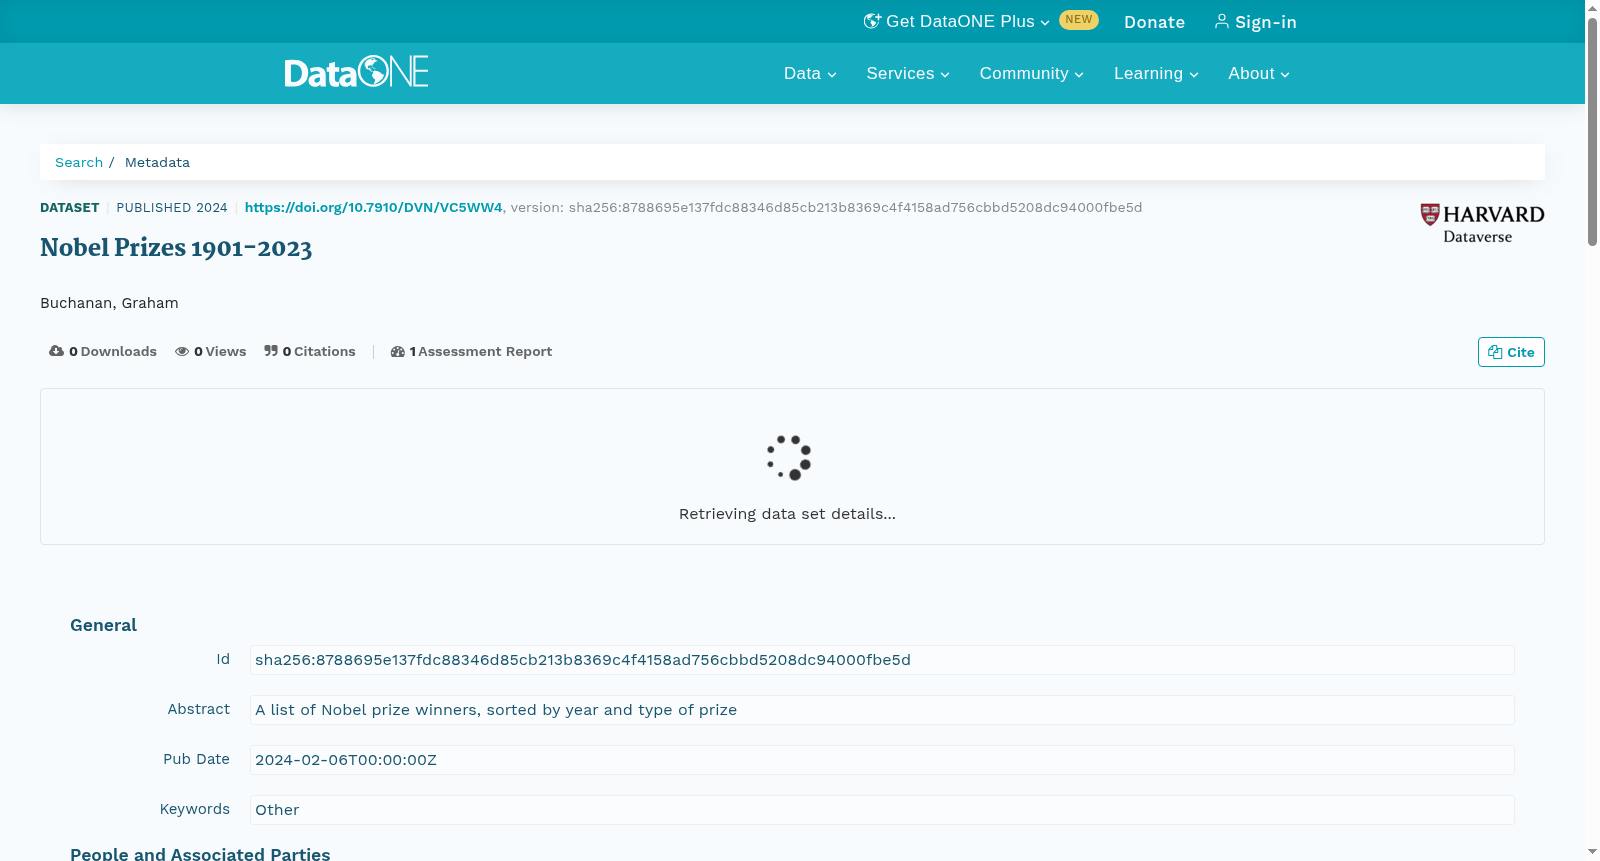This screenshot has width=1600, height=861.
Task: Click the scrollbar up arrow
Action: point(1592,7)
